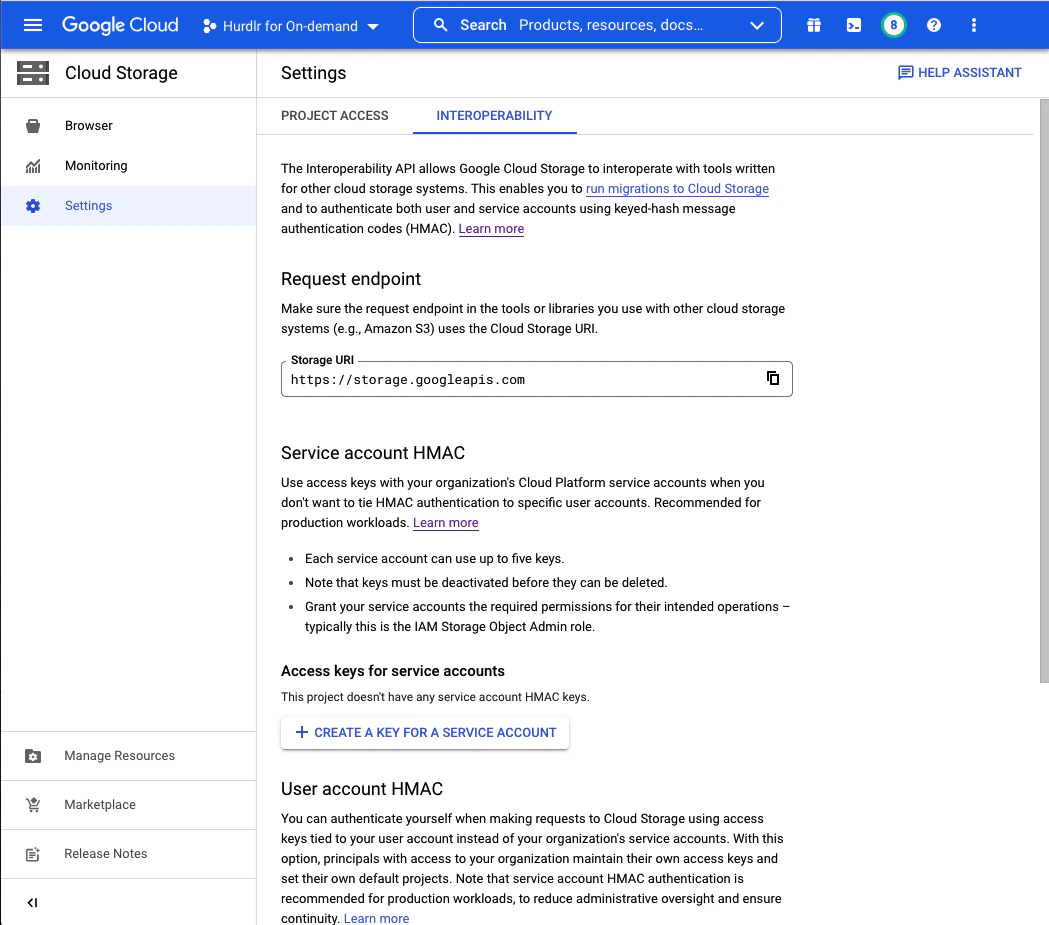Click the Cloud Storage product icon

pos(33,73)
